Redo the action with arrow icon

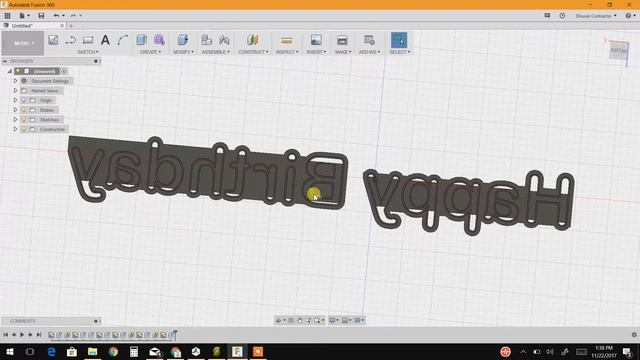tap(73, 16)
